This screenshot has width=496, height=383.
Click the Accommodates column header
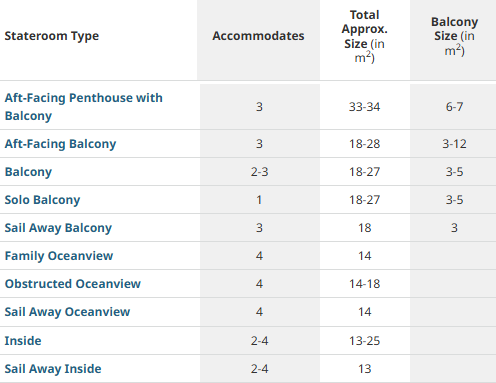click(x=258, y=36)
